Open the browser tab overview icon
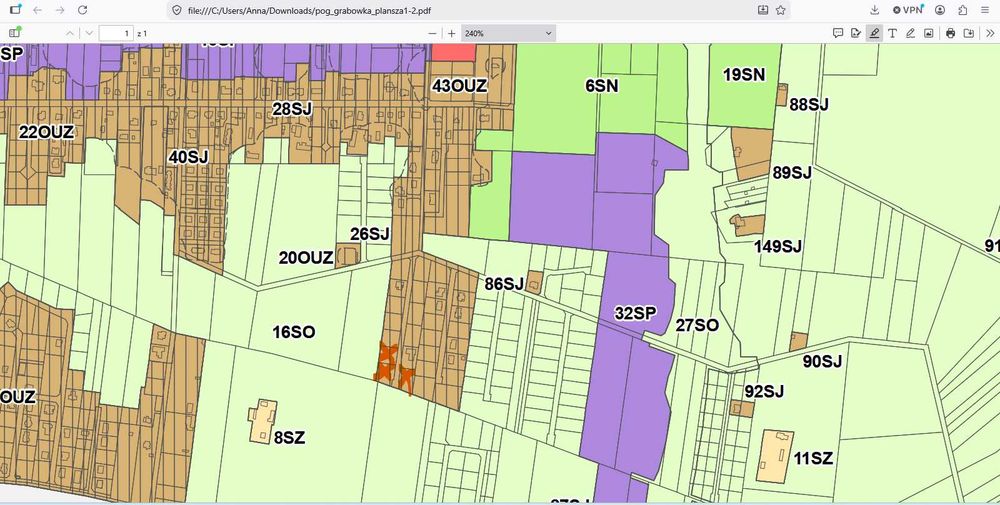1000x505 pixels. pos(17,10)
